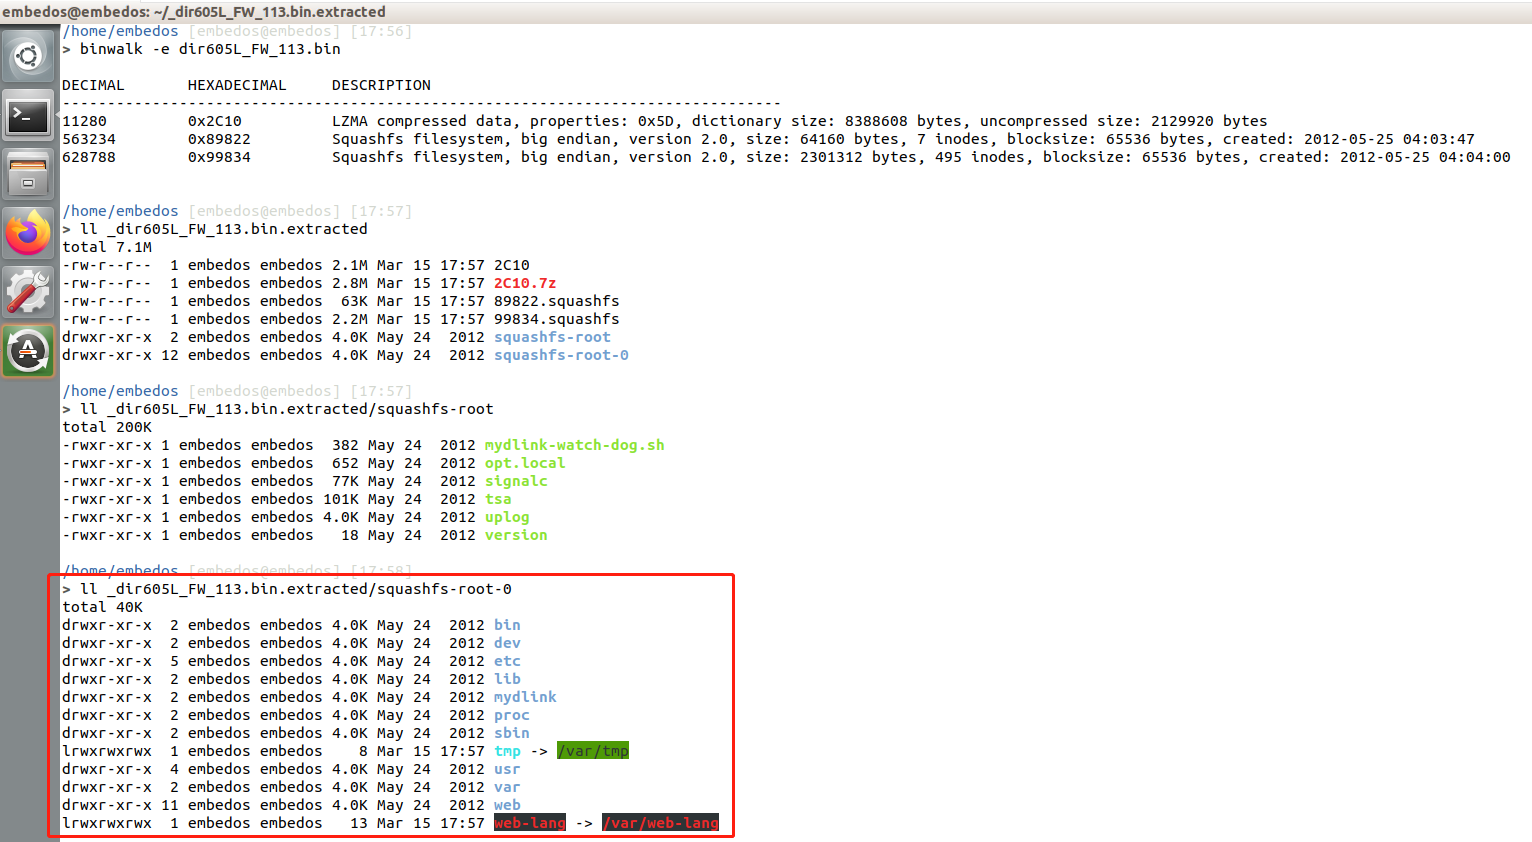This screenshot has height=842, width=1532.
Task: Click the opt.local file name
Action: coord(525,463)
